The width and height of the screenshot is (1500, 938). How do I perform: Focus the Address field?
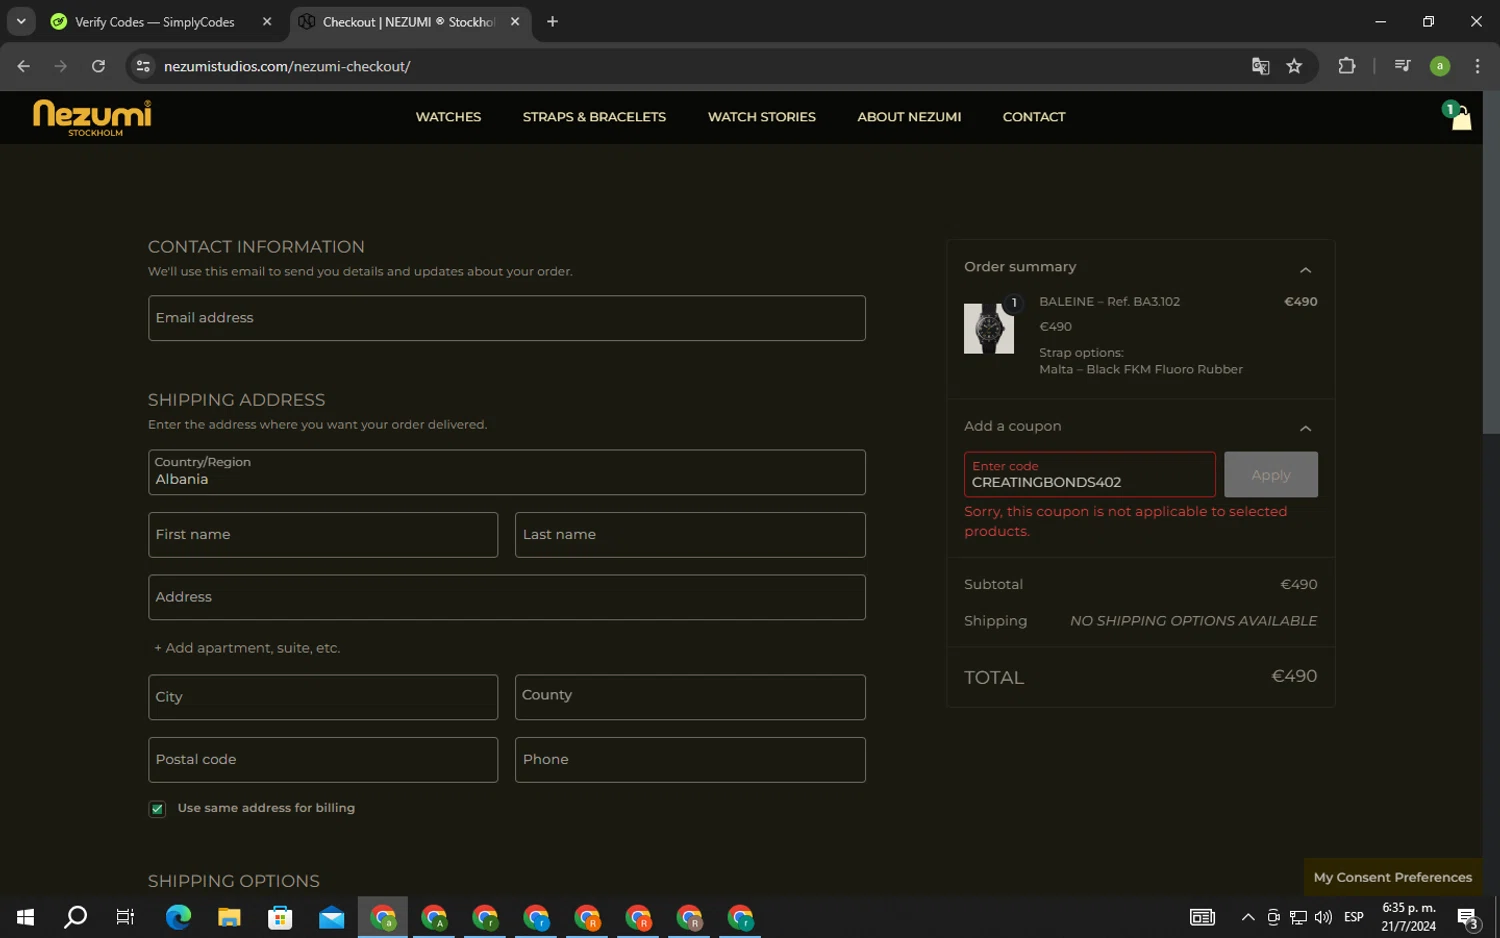tap(506, 597)
